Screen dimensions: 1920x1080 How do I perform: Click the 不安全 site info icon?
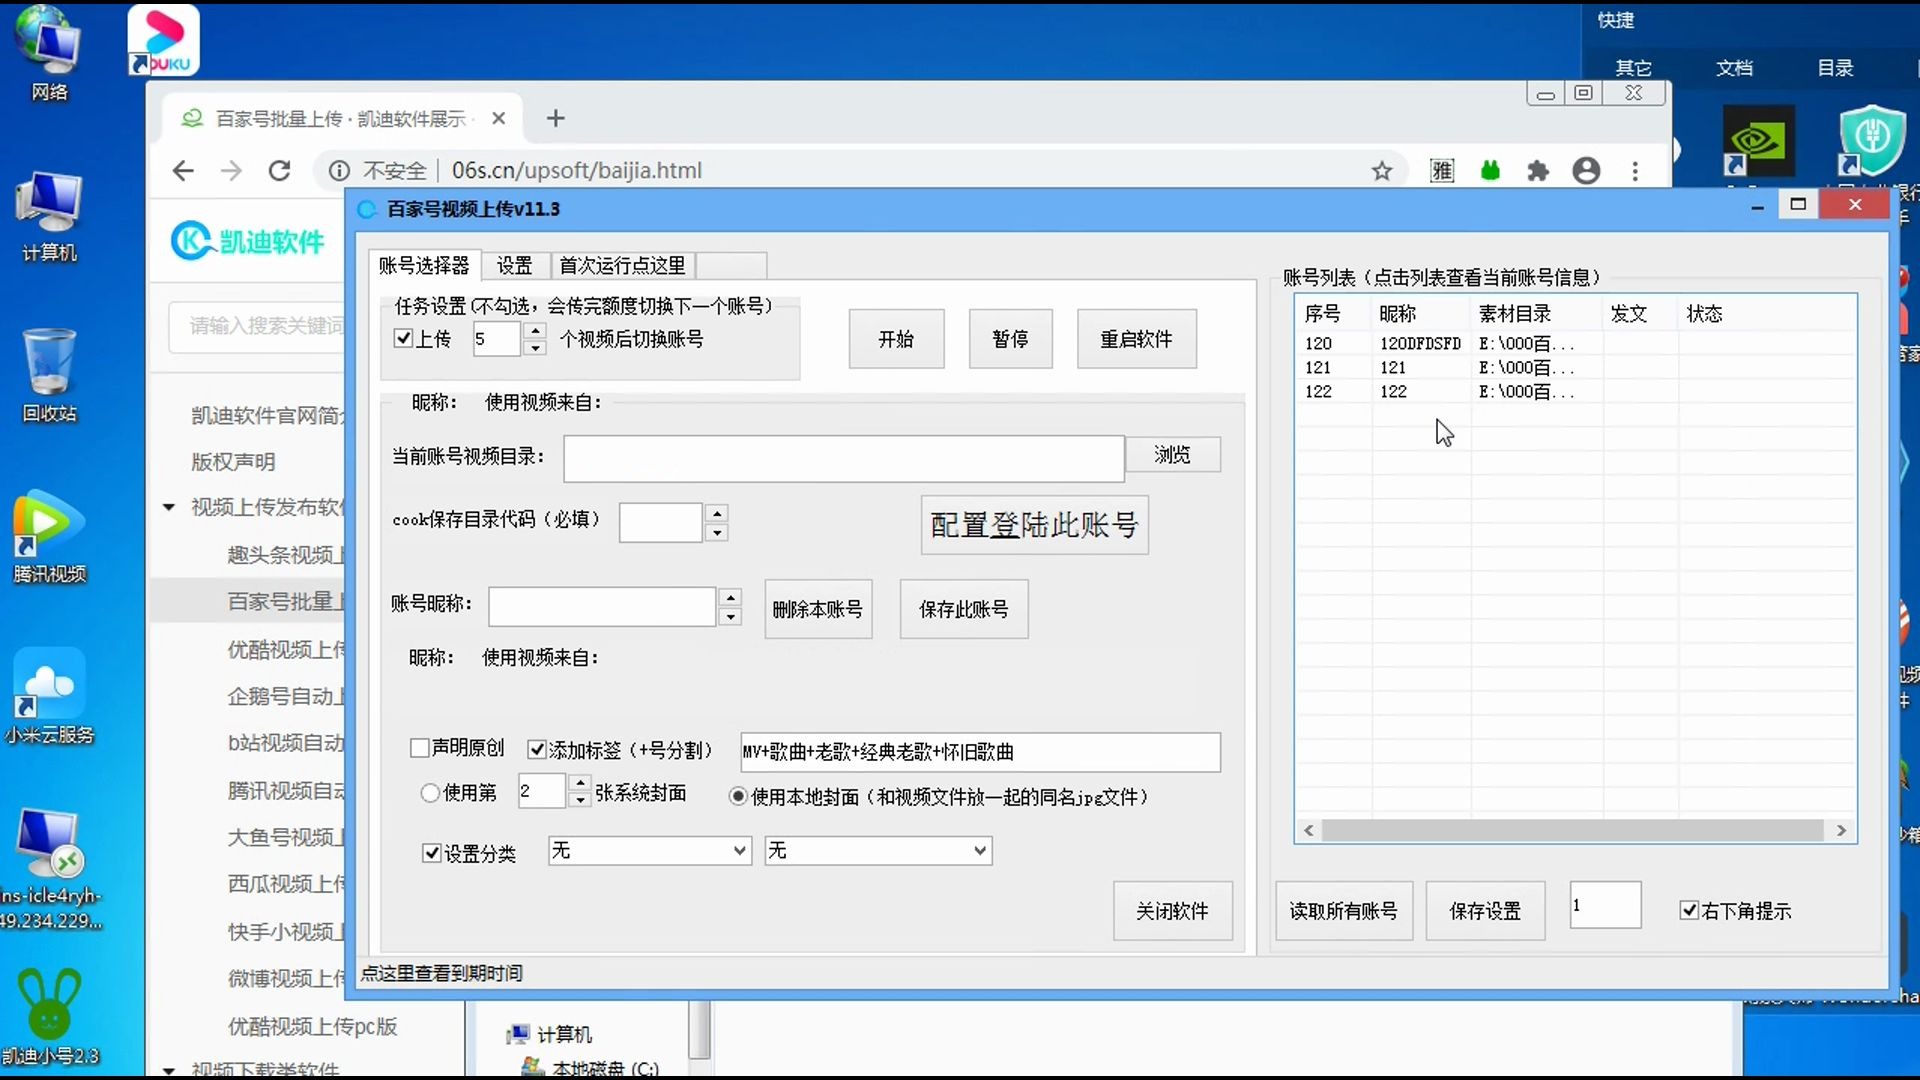(339, 171)
